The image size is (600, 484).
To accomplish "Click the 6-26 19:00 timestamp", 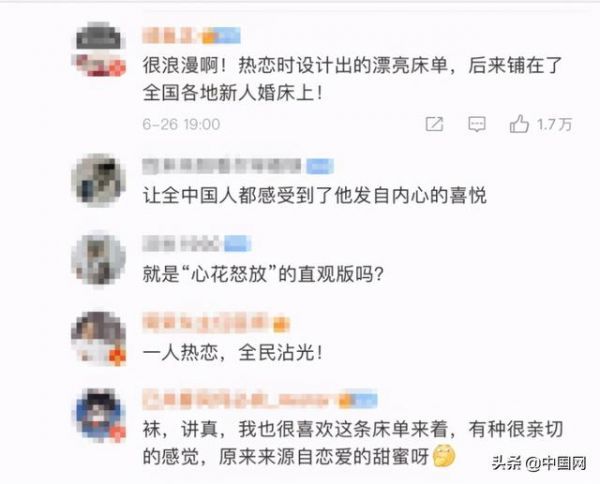I will (181, 124).
